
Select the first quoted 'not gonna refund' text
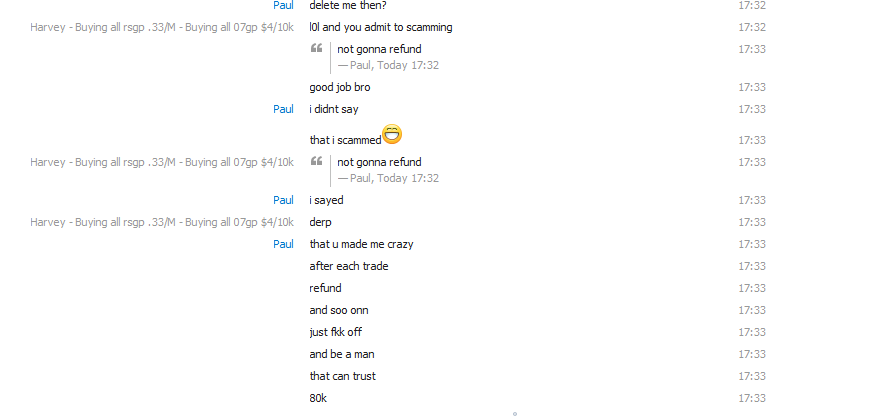379,49
